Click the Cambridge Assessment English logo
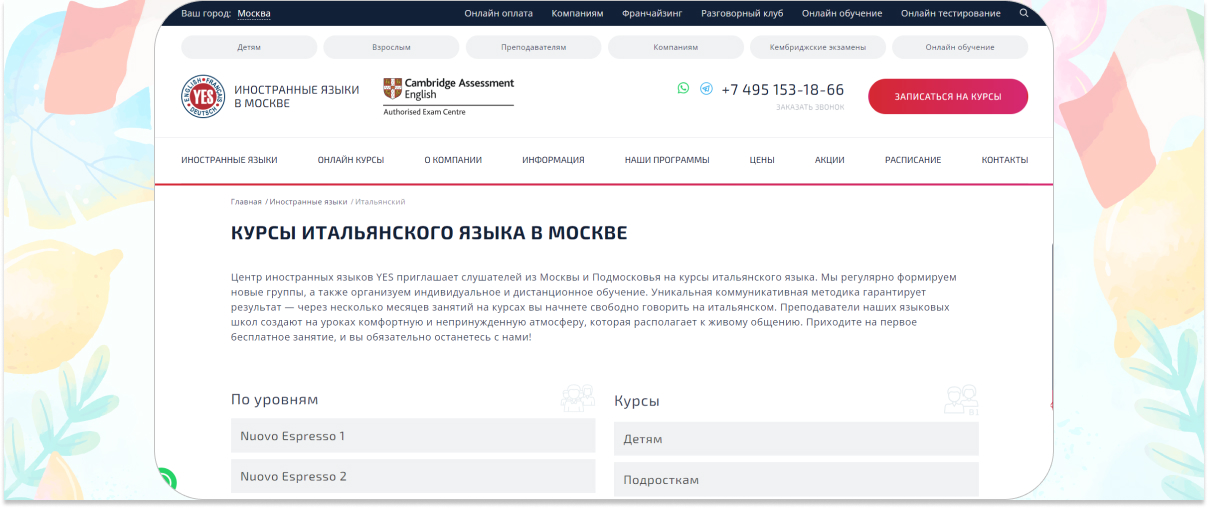The width and height of the screenshot is (1208, 508). [x=448, y=96]
